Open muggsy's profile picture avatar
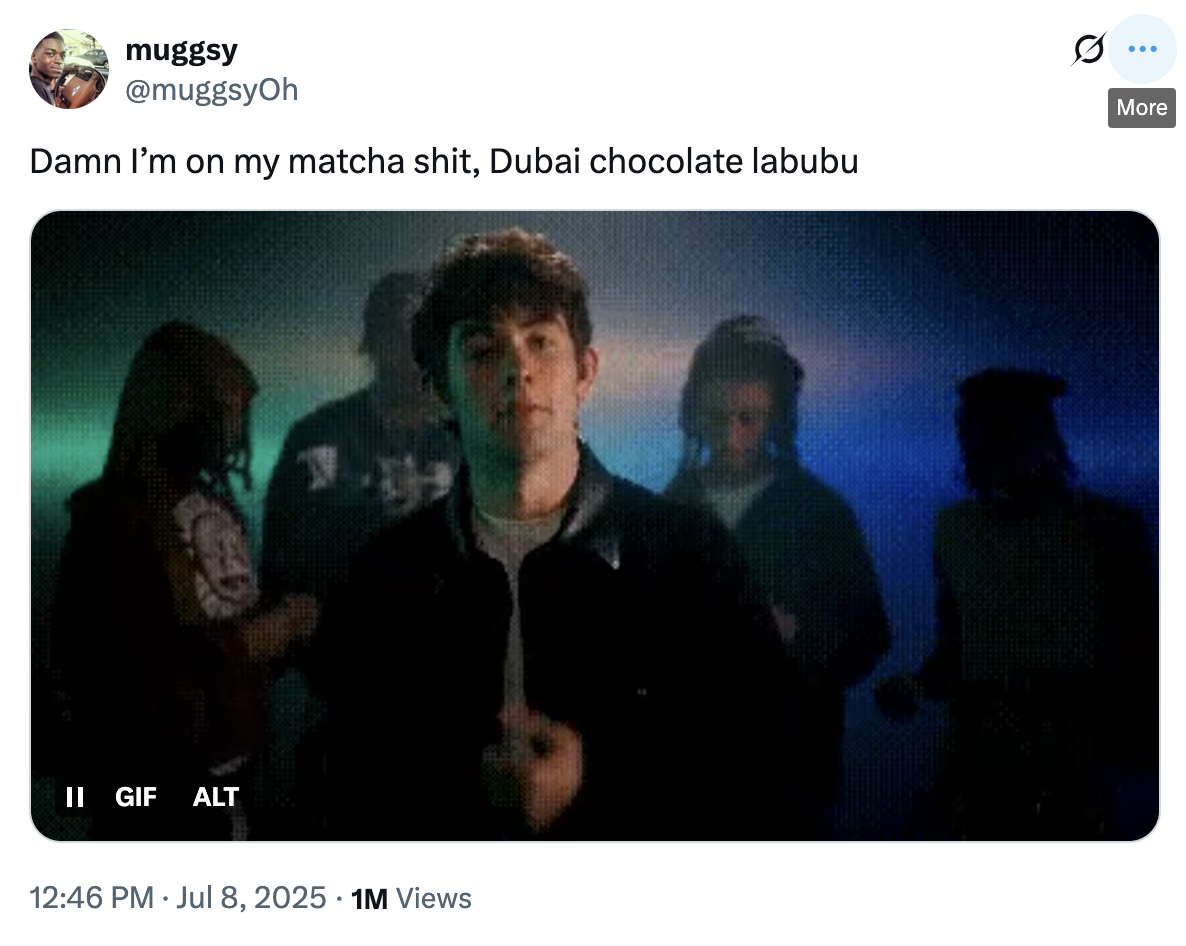Screen dimensions: 1186x946 [69, 69]
